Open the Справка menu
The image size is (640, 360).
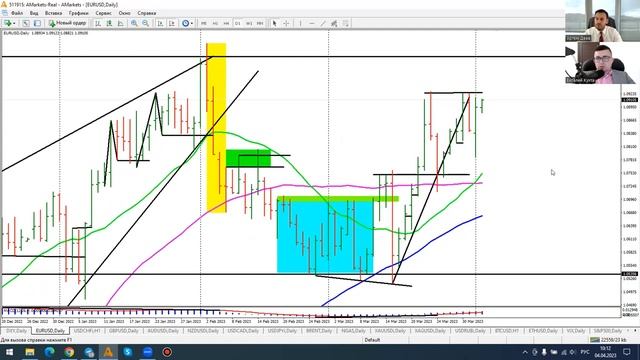click(147, 13)
